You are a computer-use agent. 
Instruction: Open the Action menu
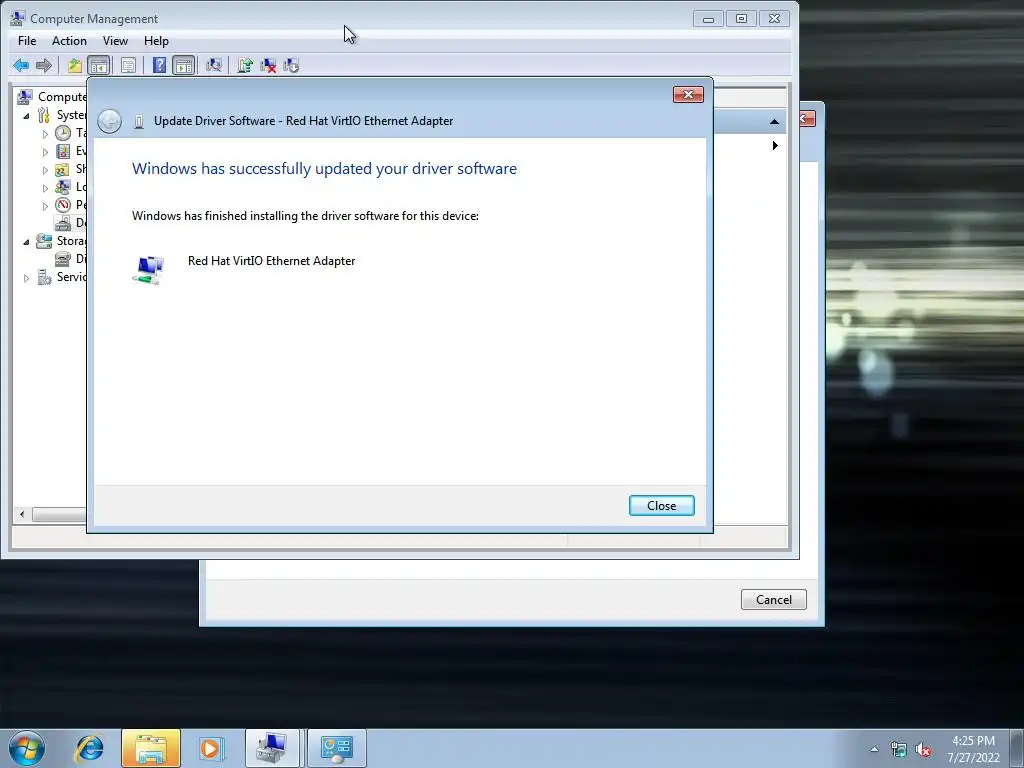pyautogui.click(x=69, y=40)
